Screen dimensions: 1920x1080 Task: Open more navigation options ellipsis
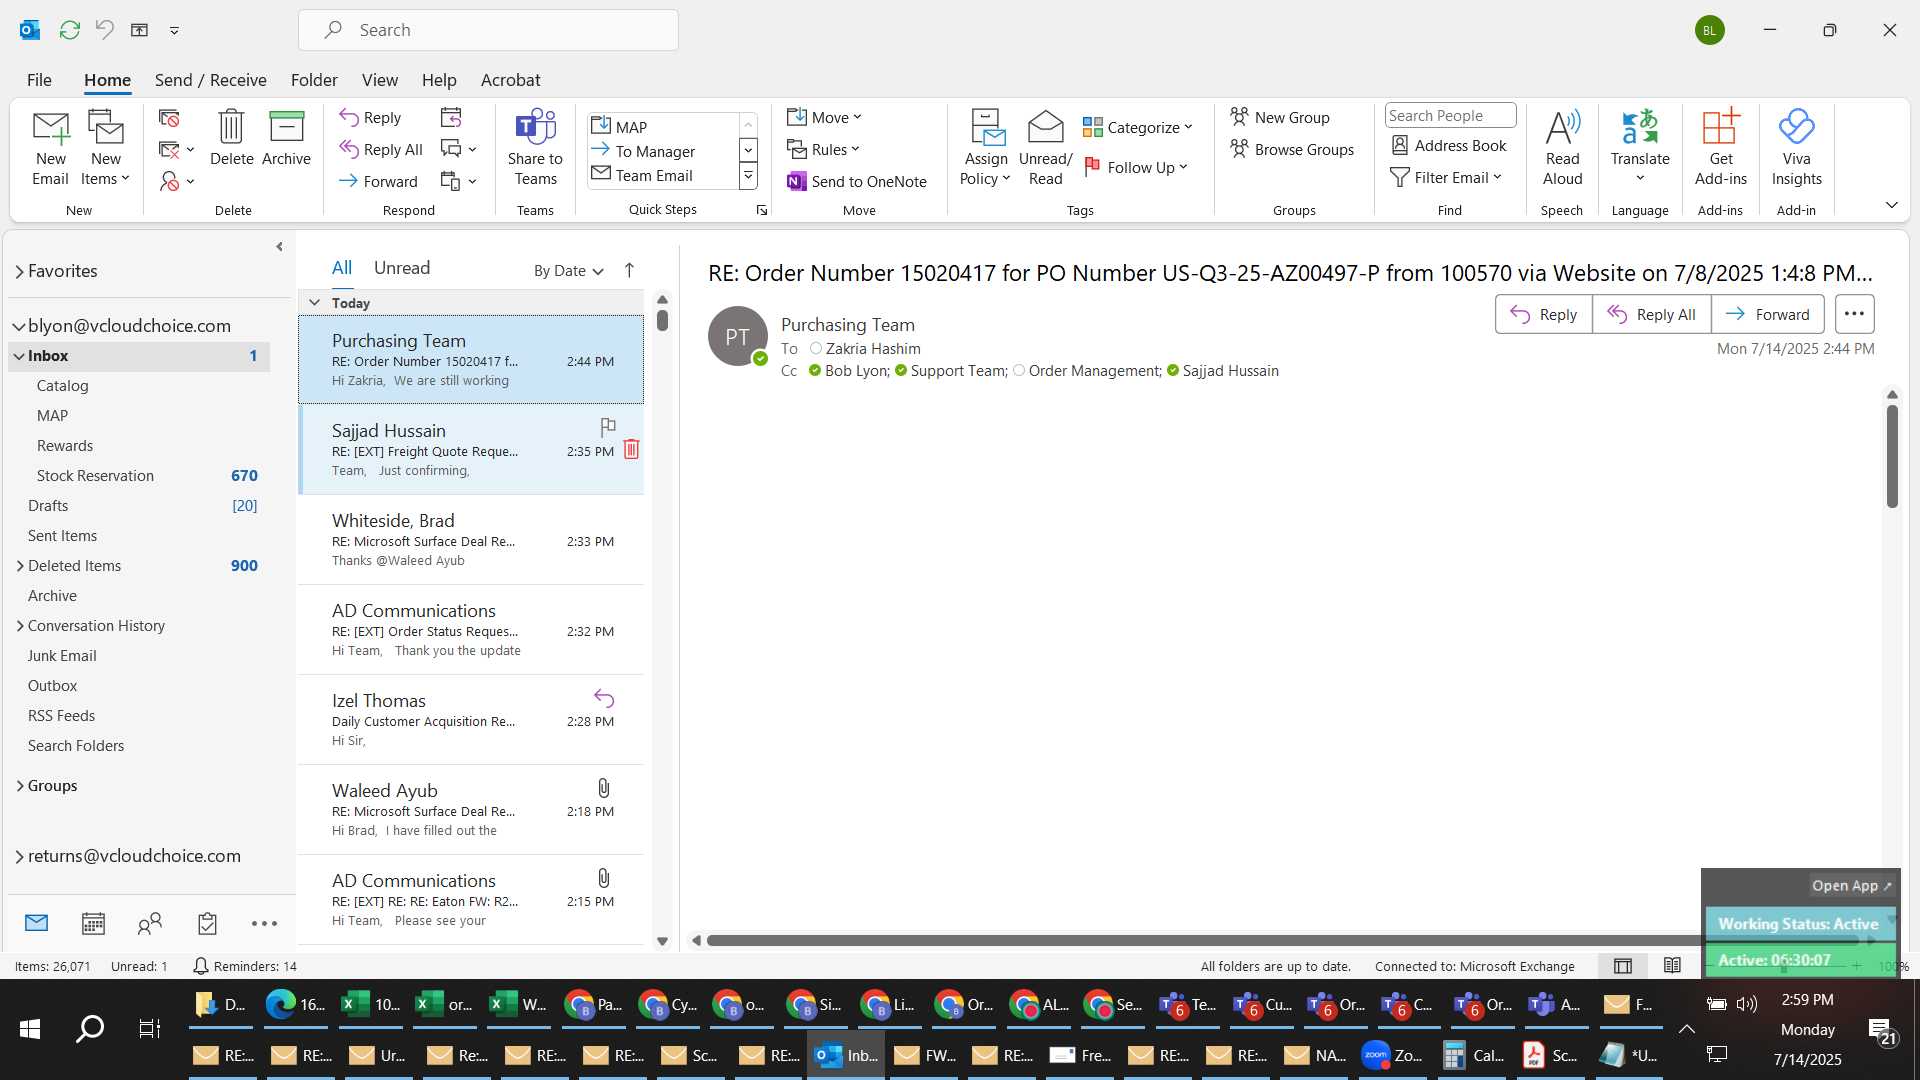click(x=264, y=923)
